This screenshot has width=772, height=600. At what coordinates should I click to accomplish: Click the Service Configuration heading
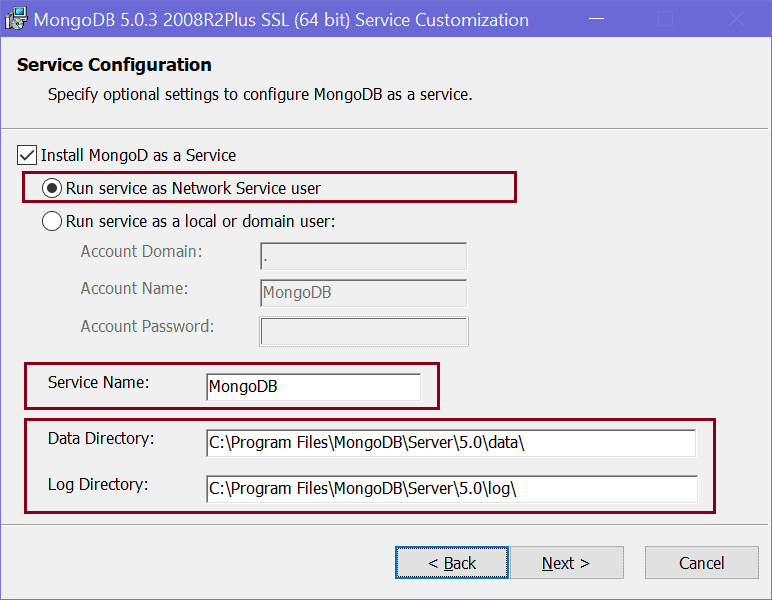(x=114, y=65)
